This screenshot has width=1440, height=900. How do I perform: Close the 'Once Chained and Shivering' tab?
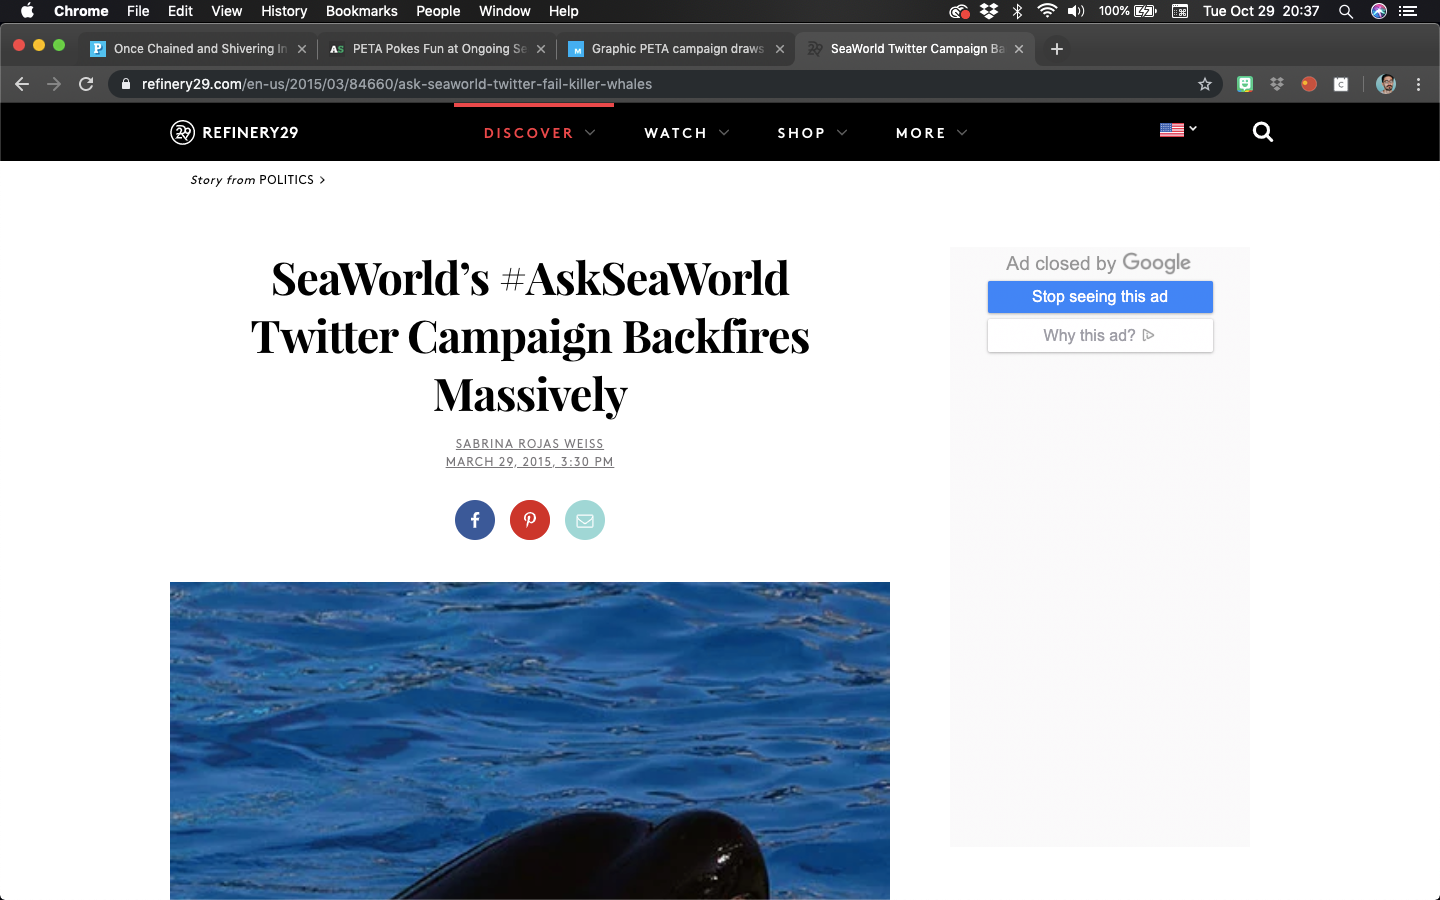pyautogui.click(x=302, y=48)
